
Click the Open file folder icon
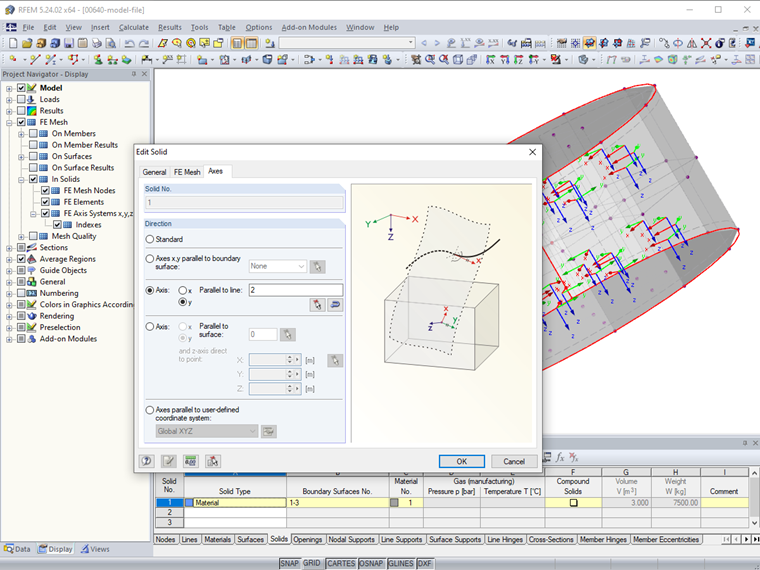[26, 44]
